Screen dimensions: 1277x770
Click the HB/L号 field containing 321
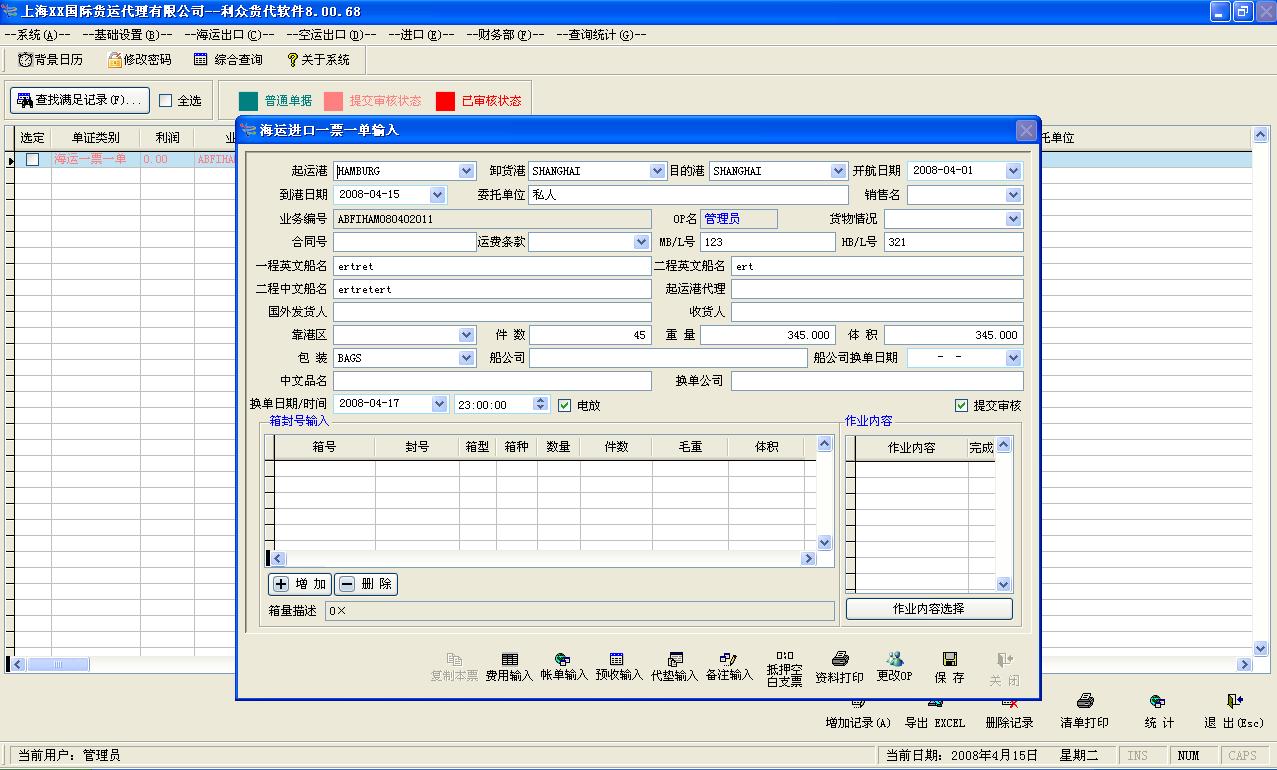(x=954, y=242)
